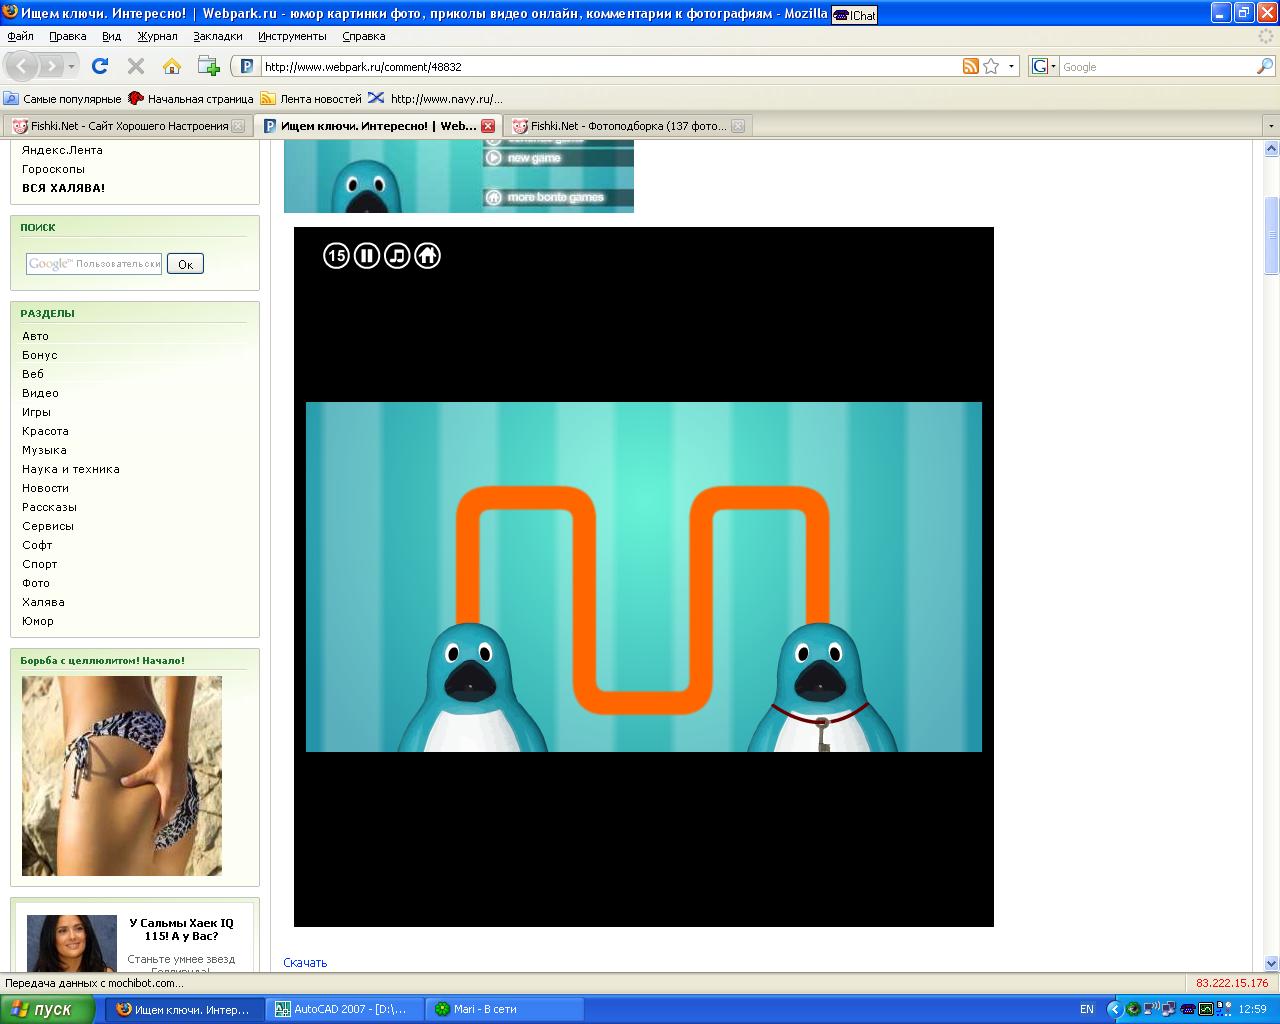1280x1024 pixels.
Task: Click the EN language indicator in tray
Action: click(x=1087, y=1009)
